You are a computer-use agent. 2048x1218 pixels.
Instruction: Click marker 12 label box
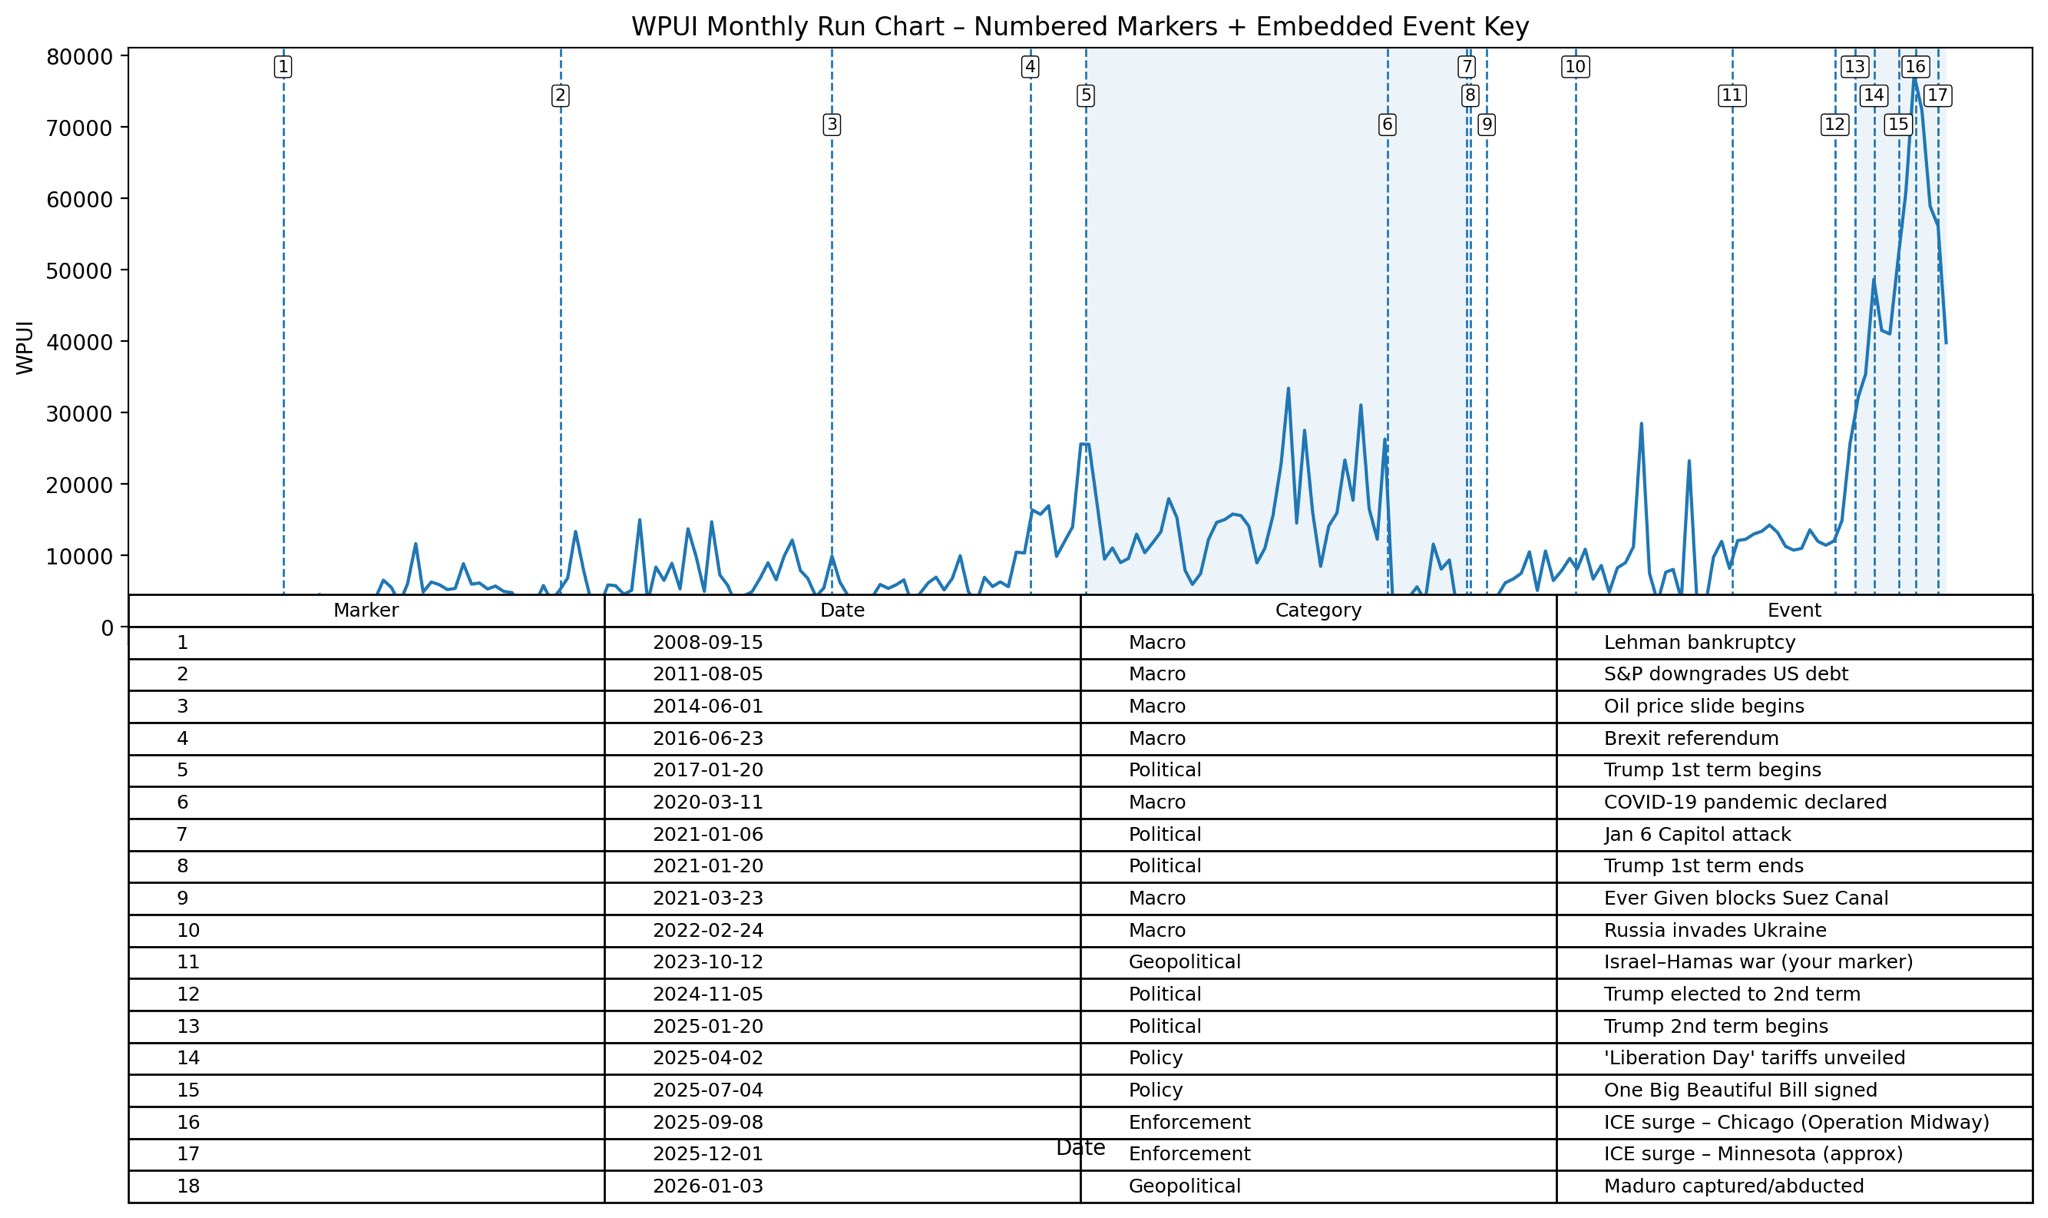tap(1834, 125)
